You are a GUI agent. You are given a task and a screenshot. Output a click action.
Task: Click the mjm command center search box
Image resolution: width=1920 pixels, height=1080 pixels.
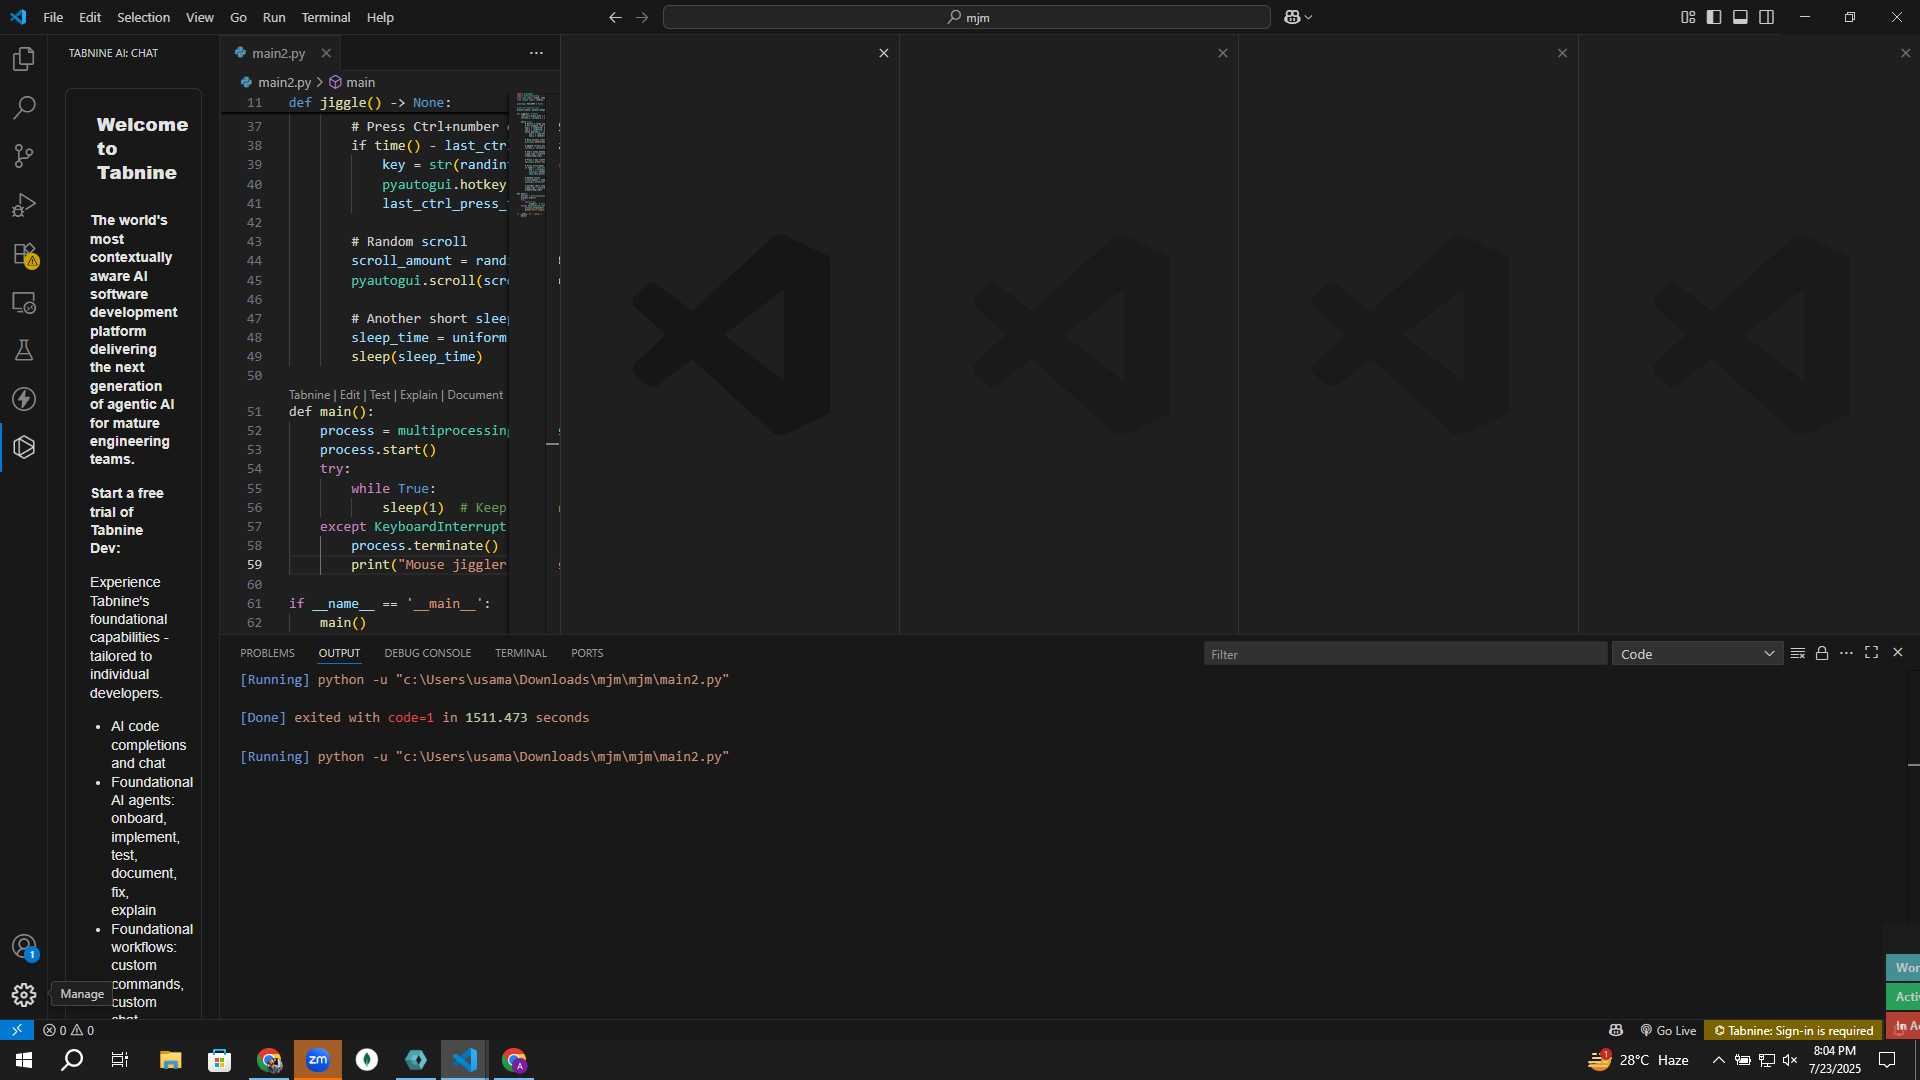pyautogui.click(x=966, y=17)
